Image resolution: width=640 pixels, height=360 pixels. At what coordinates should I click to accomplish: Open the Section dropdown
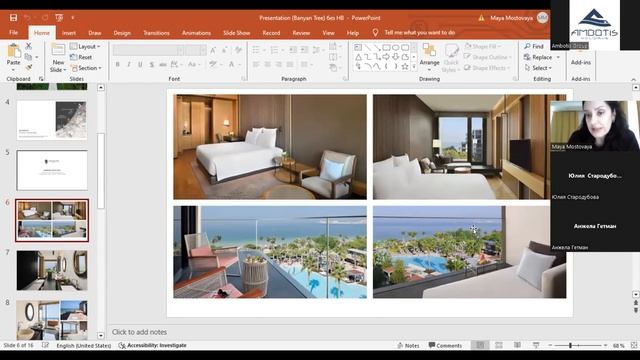[x=86, y=68]
